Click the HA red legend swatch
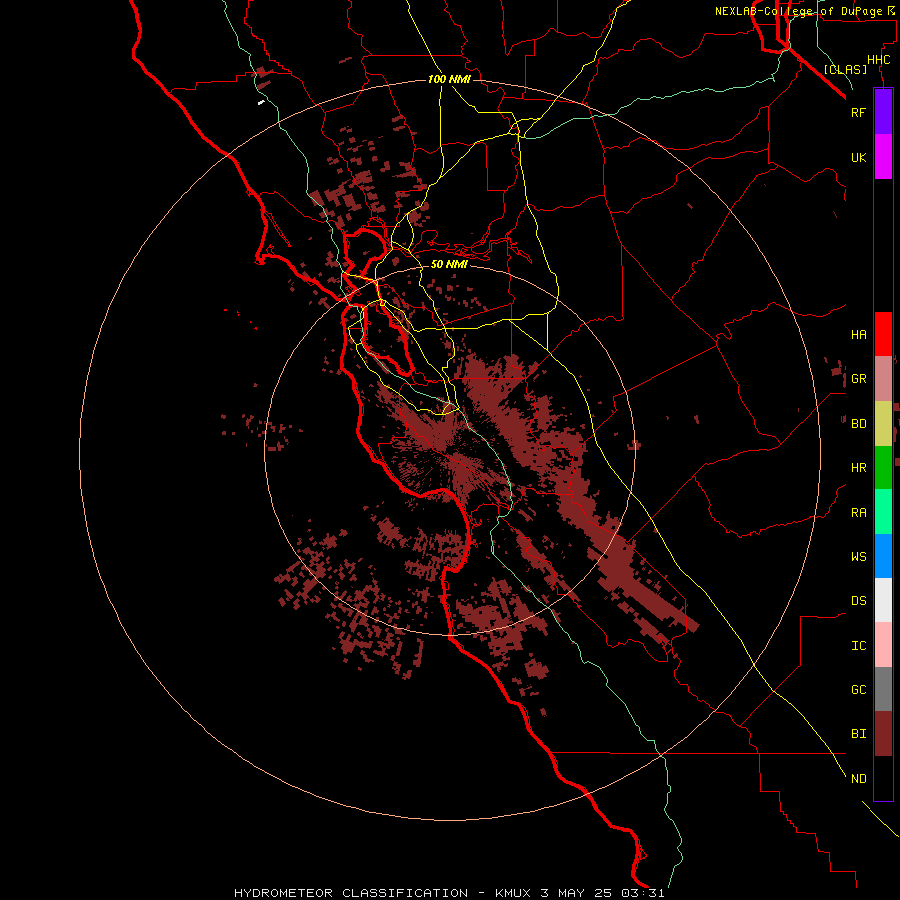The height and width of the screenshot is (900, 900). click(x=883, y=334)
